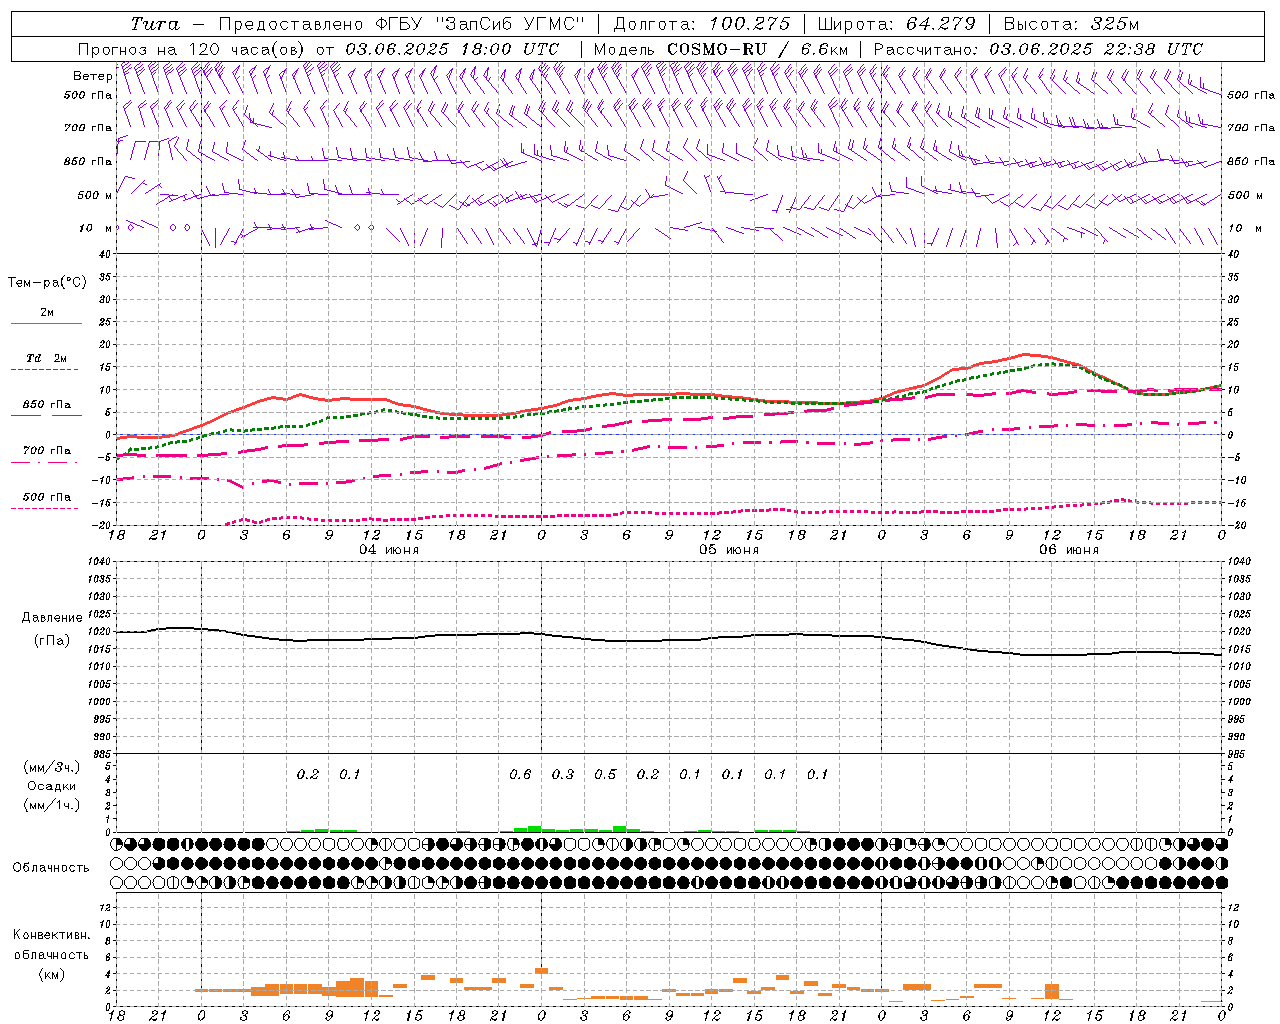Click the "Ветер" wind panel label
Viewport: 1280px width, 1024px height.
click(92, 76)
